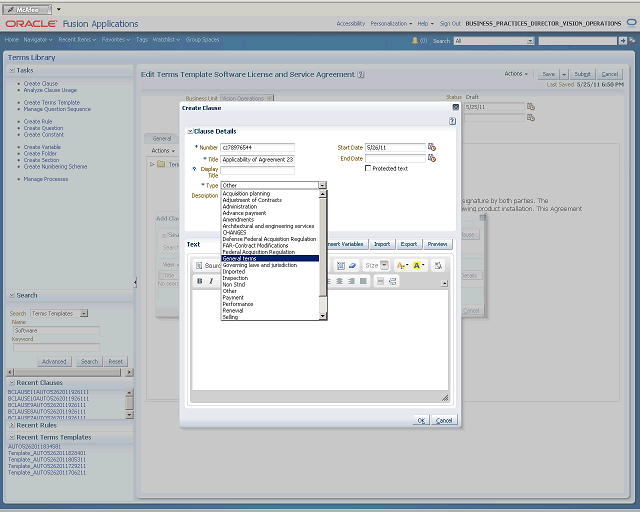Click the help icon next to page title
Screen dimensions: 640x512
tap(361, 75)
